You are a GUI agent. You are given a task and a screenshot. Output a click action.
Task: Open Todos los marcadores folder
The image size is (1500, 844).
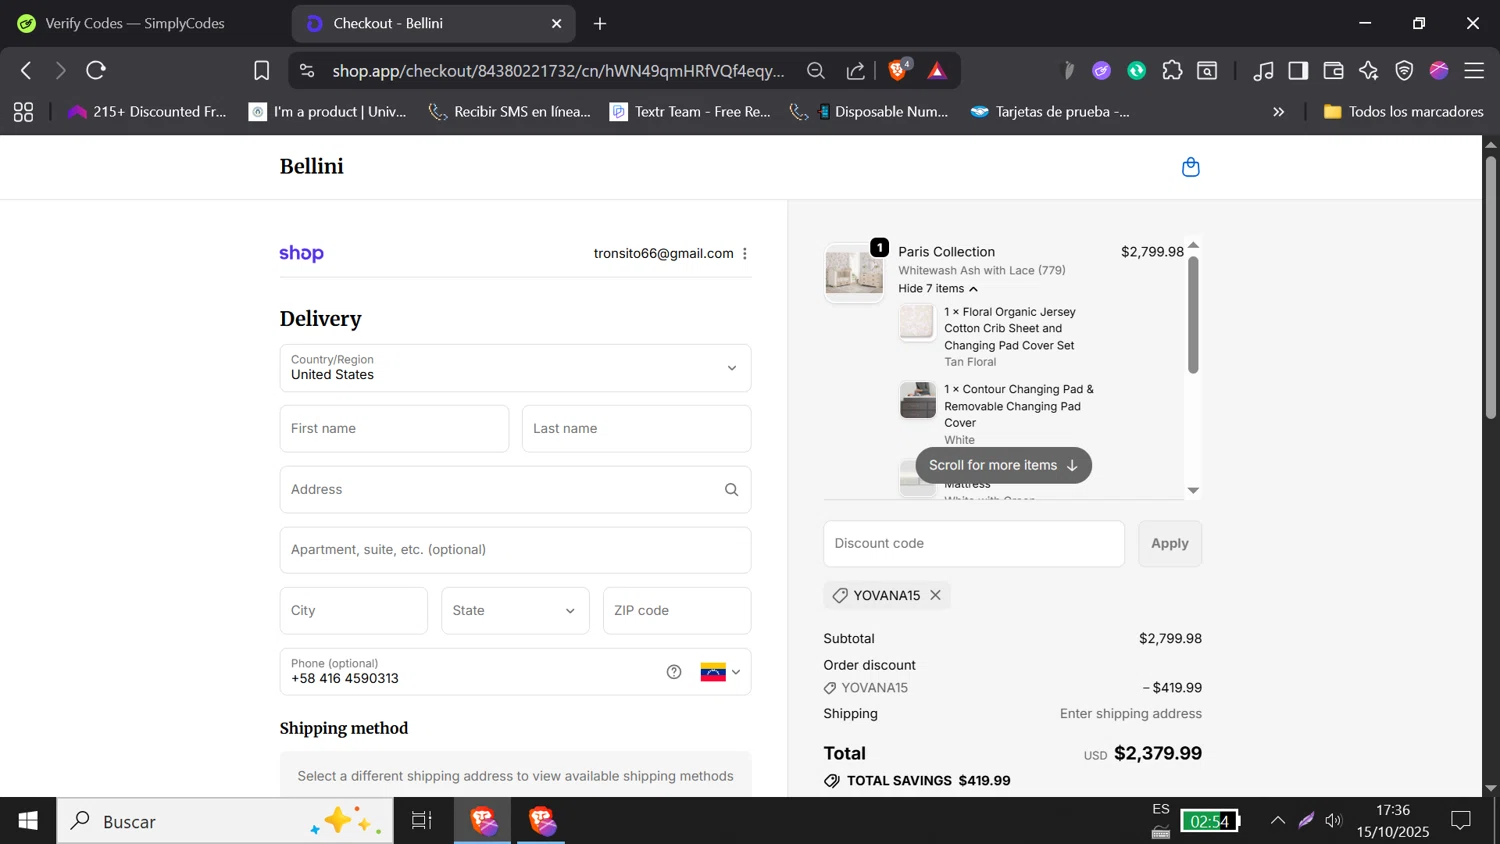(x=1403, y=112)
